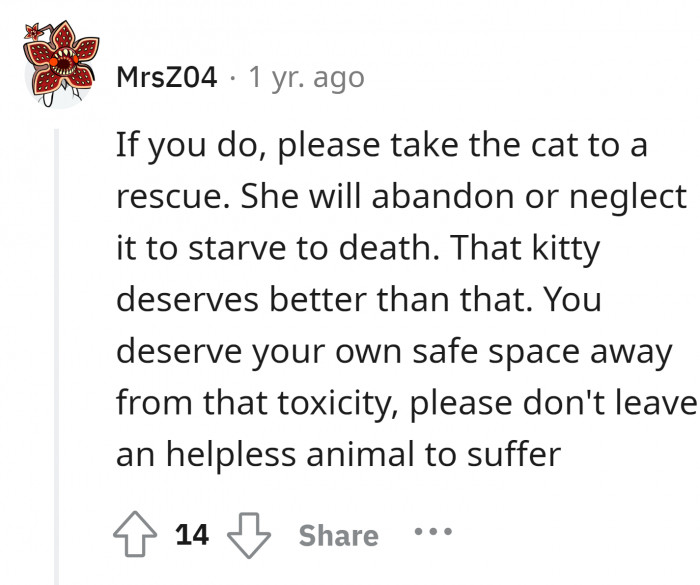Open the three-dot more options menu
The image size is (700, 585).
click(433, 532)
